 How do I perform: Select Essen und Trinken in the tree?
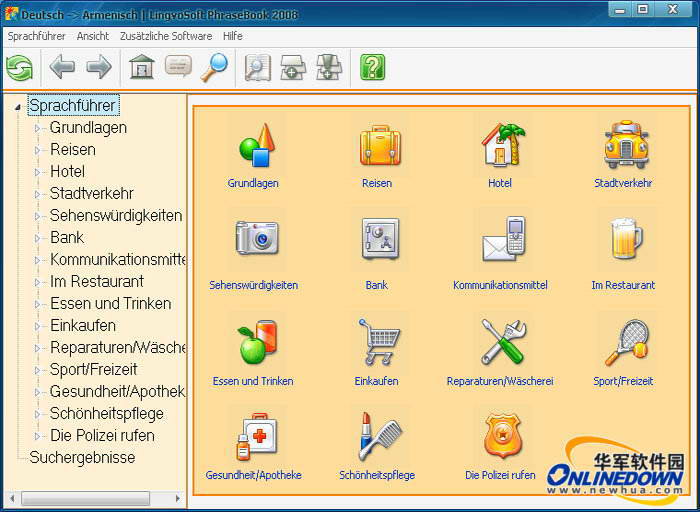click(111, 304)
